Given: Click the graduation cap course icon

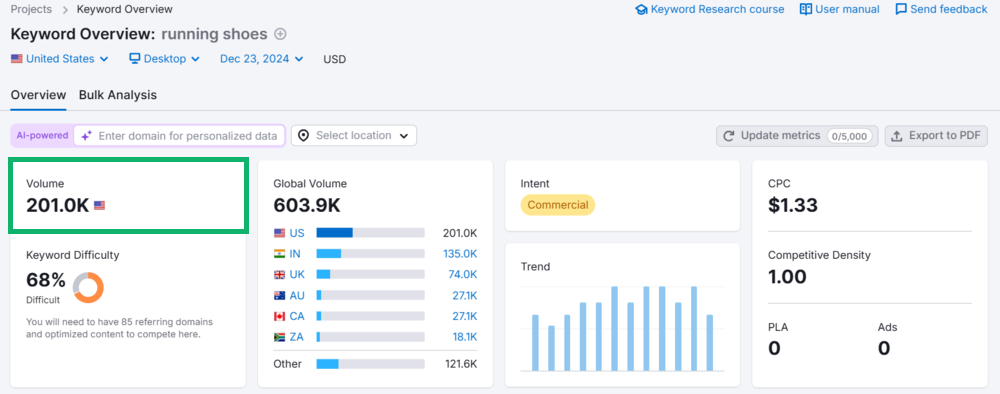Looking at the screenshot, I should click(x=641, y=10).
